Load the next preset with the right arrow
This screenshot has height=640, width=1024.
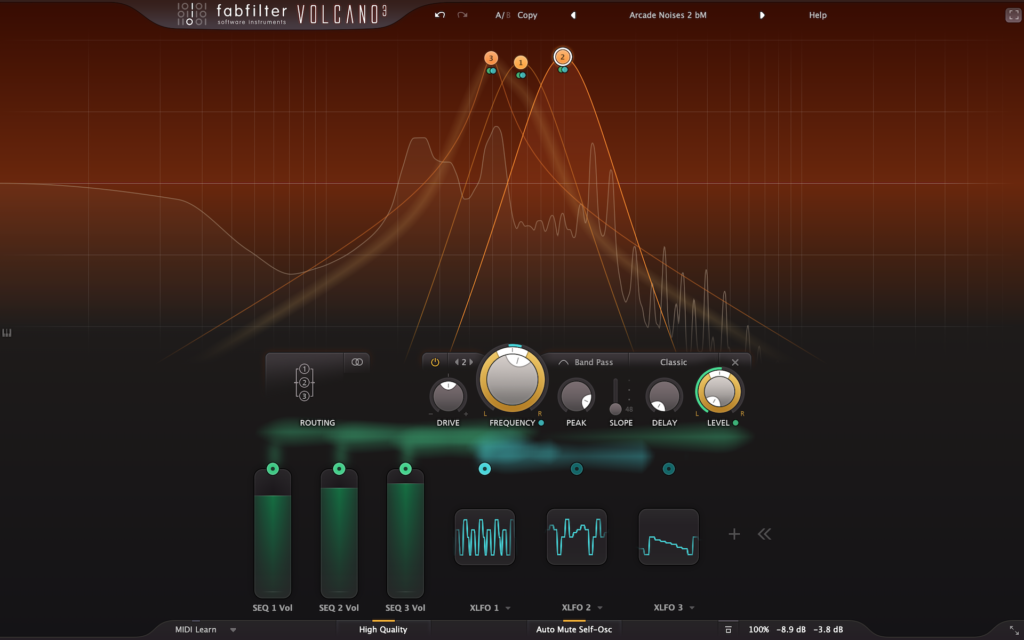click(762, 15)
